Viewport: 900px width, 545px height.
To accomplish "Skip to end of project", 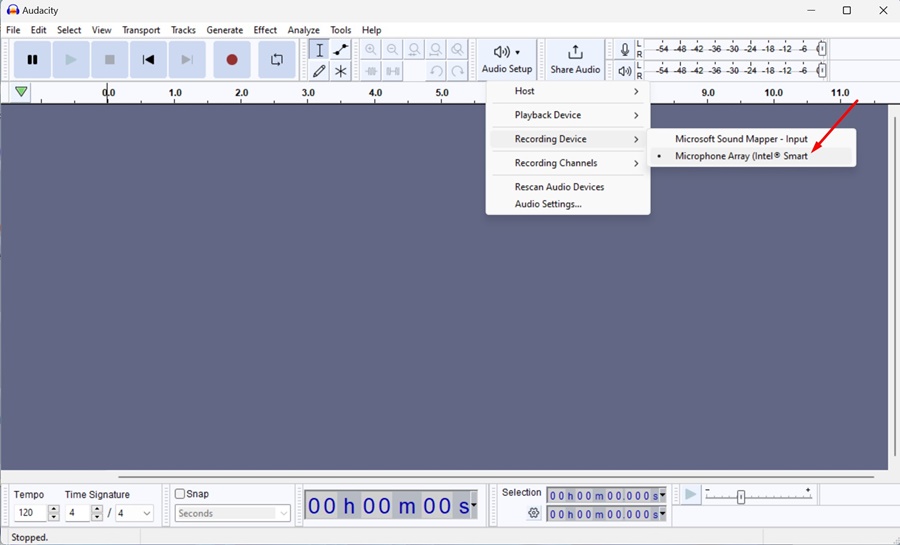I will pyautogui.click(x=187, y=59).
